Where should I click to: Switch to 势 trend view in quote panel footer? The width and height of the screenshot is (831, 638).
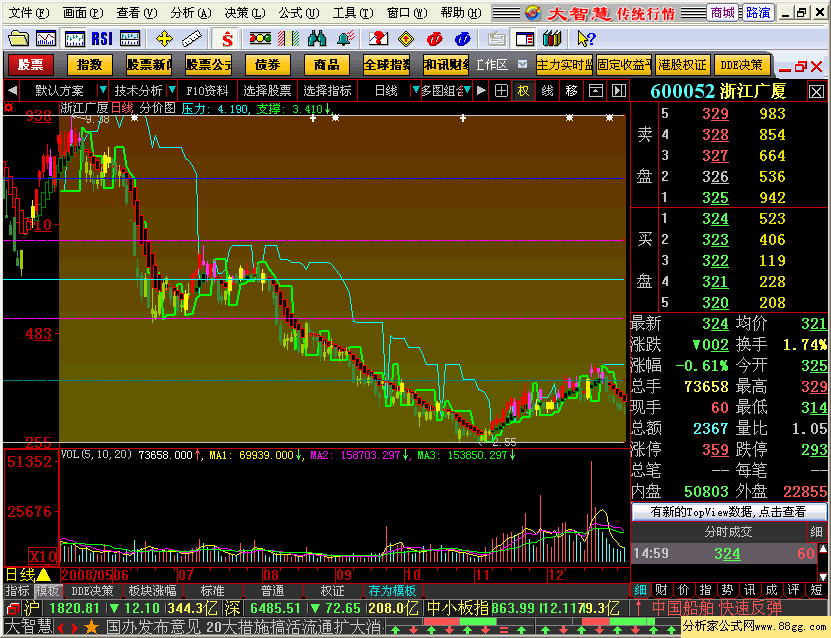point(728,590)
